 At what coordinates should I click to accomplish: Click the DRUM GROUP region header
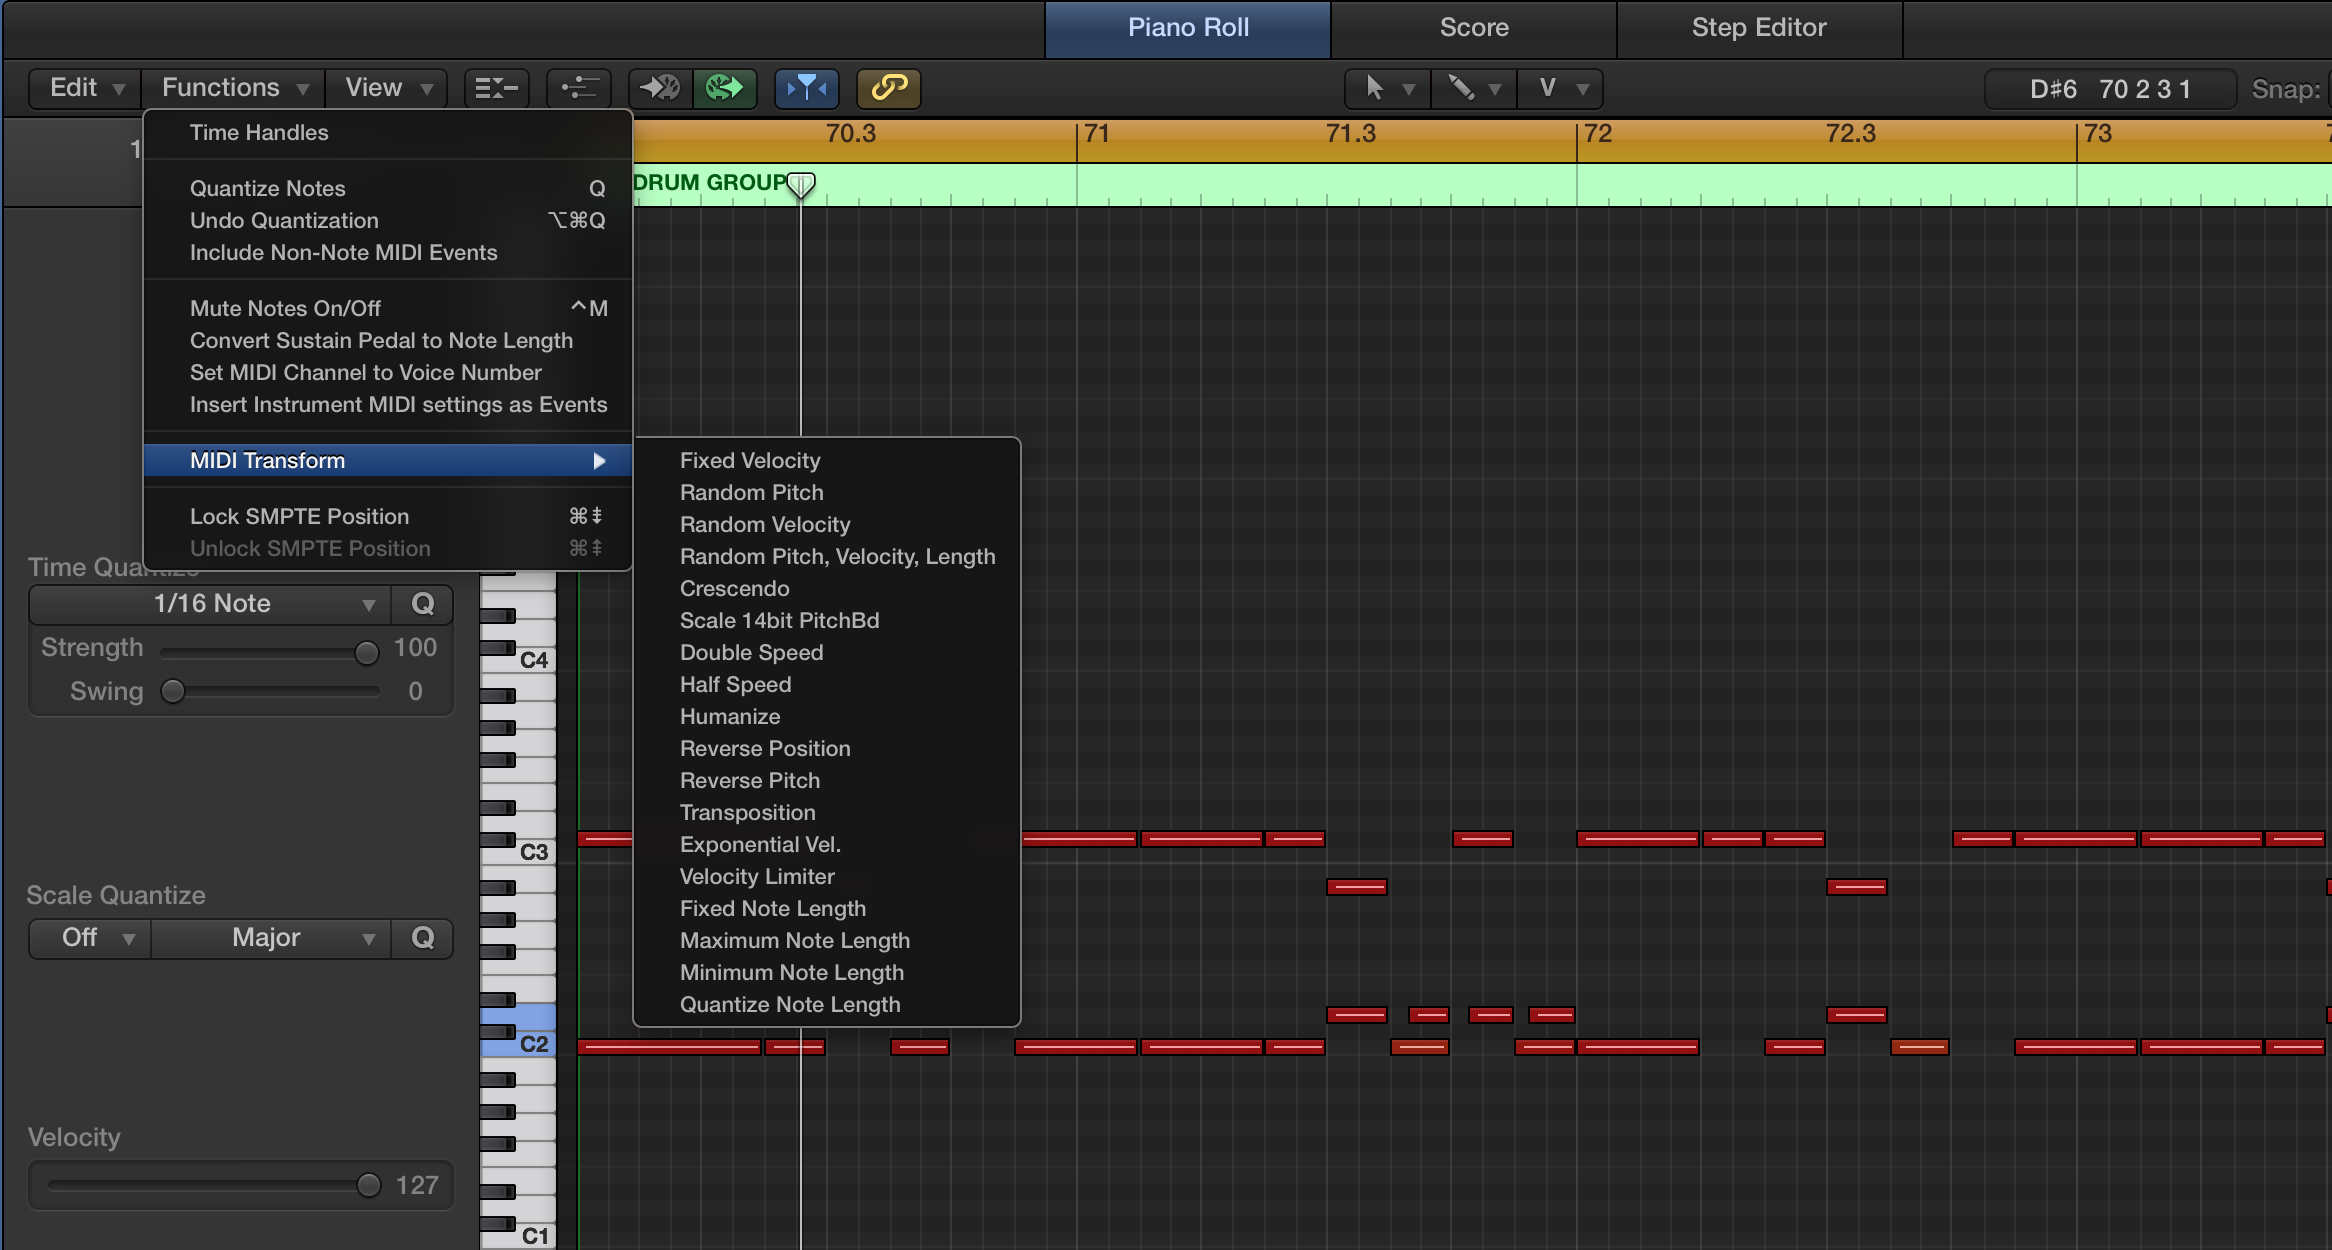coord(712,183)
